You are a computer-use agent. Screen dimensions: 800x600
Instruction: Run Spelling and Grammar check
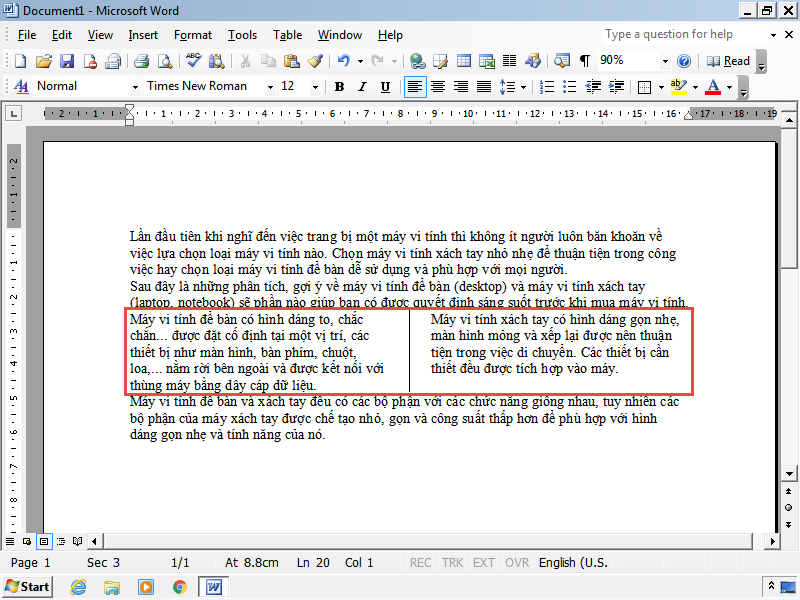[193, 61]
